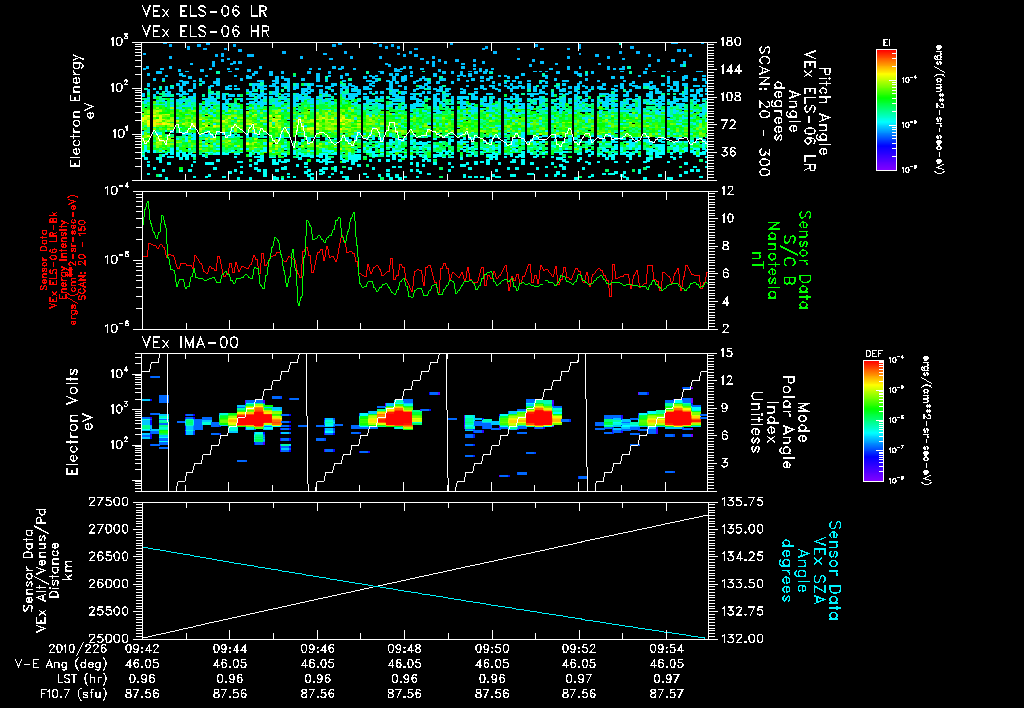Select the "EI" label above the color bar
The width and height of the screenshot is (1024, 708).
point(886,42)
